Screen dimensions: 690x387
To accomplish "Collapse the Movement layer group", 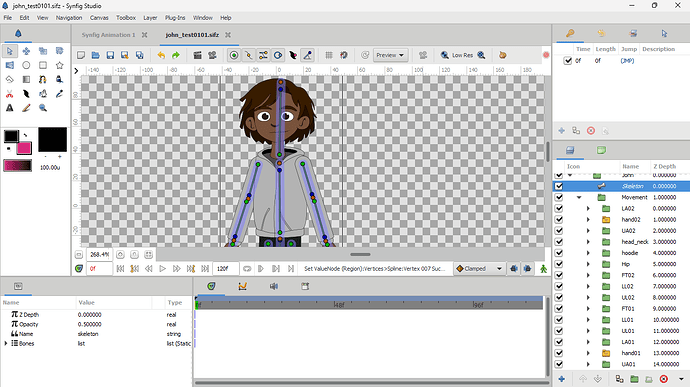I will click(x=579, y=197).
